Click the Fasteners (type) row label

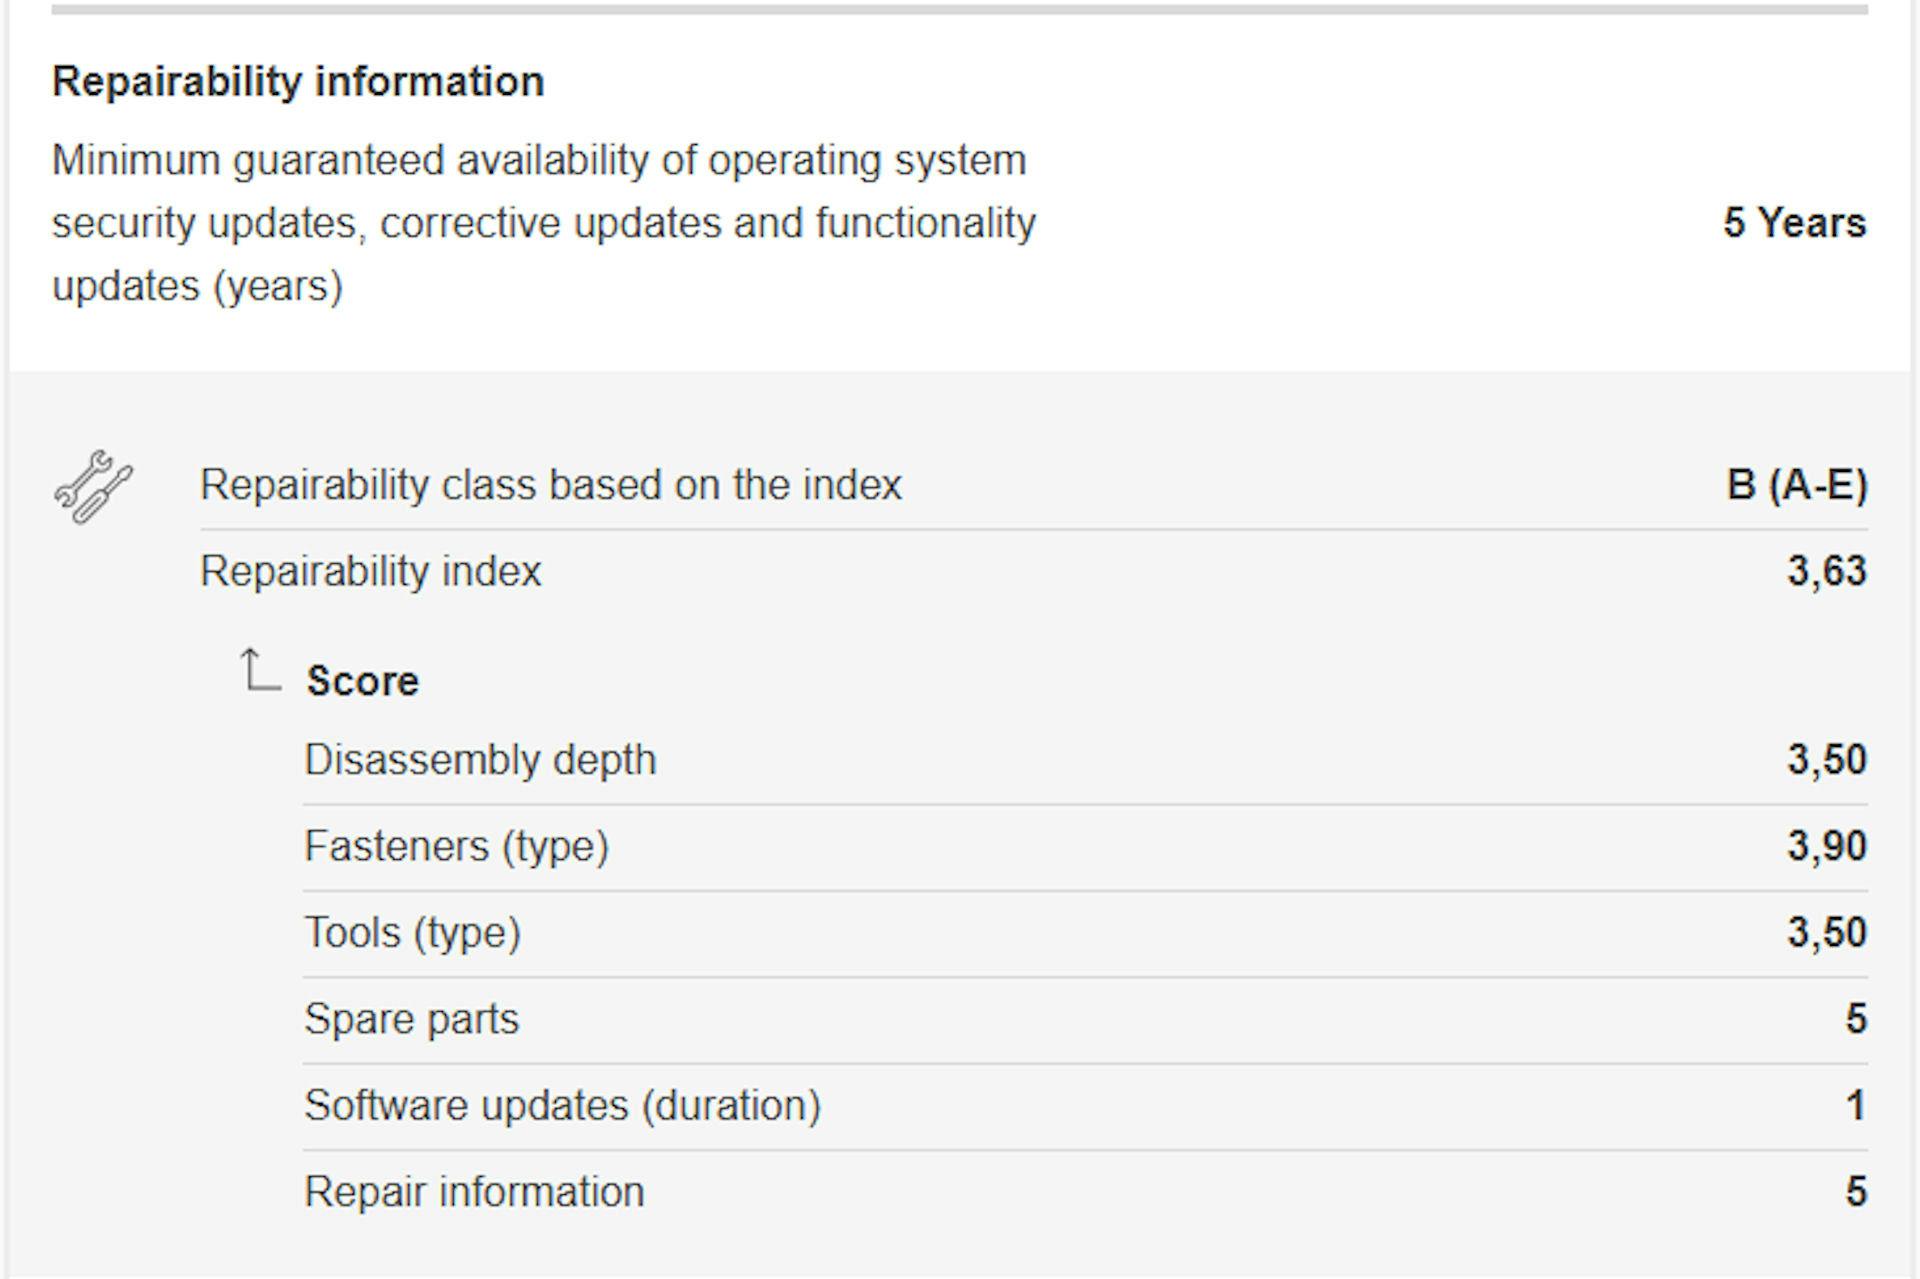456,847
